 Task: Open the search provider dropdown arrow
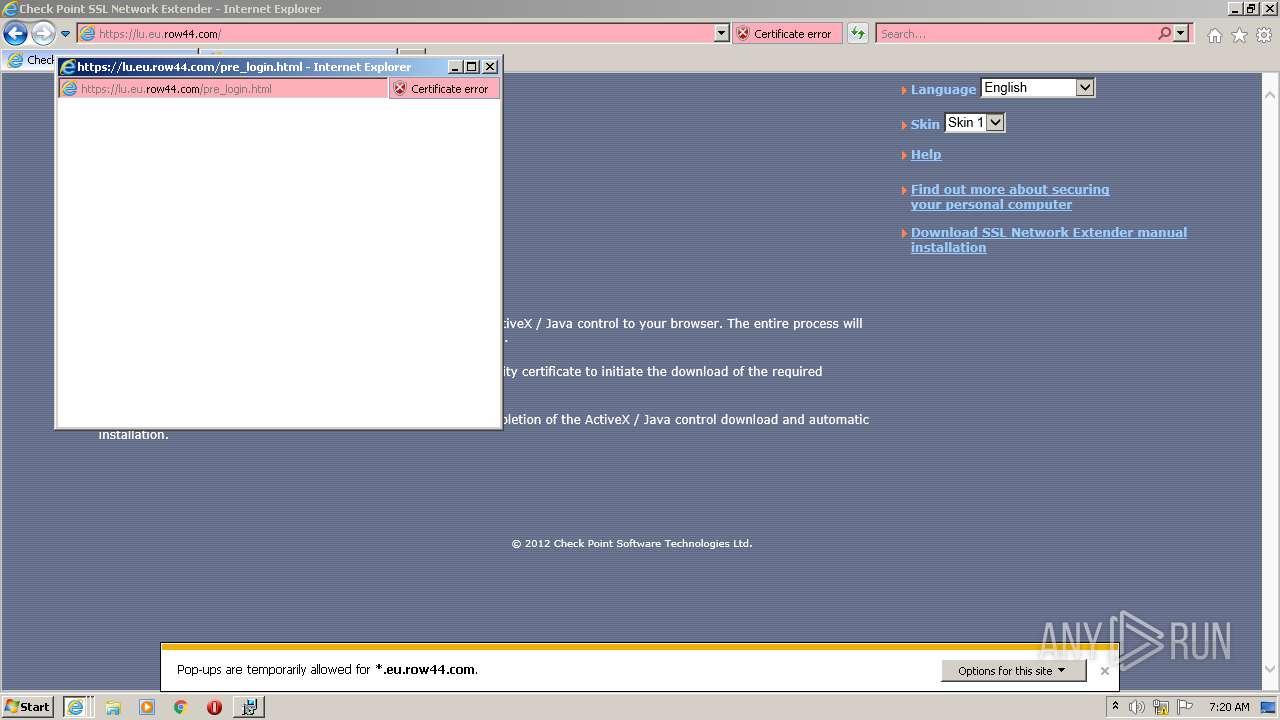[x=1181, y=33]
